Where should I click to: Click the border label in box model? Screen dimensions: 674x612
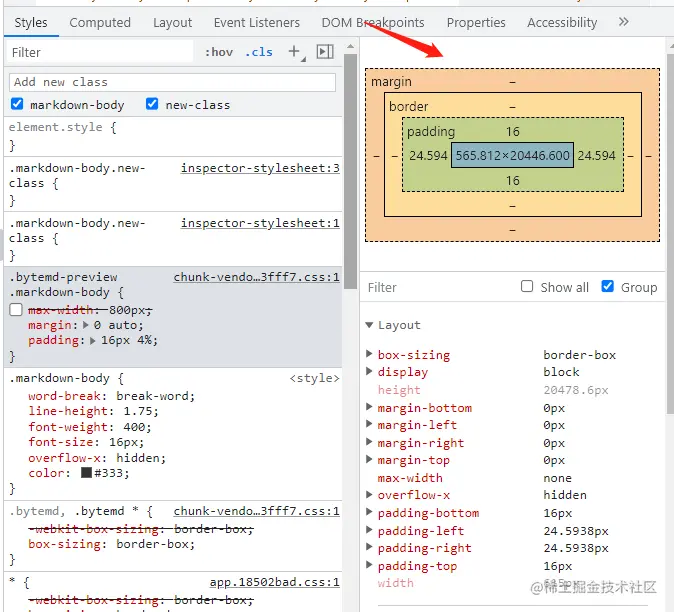click(x=408, y=107)
